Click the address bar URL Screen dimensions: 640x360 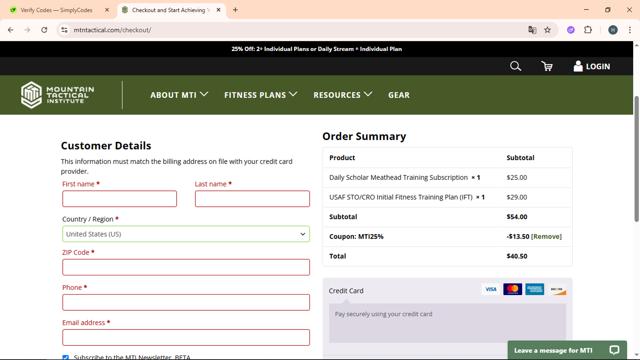[x=112, y=30]
